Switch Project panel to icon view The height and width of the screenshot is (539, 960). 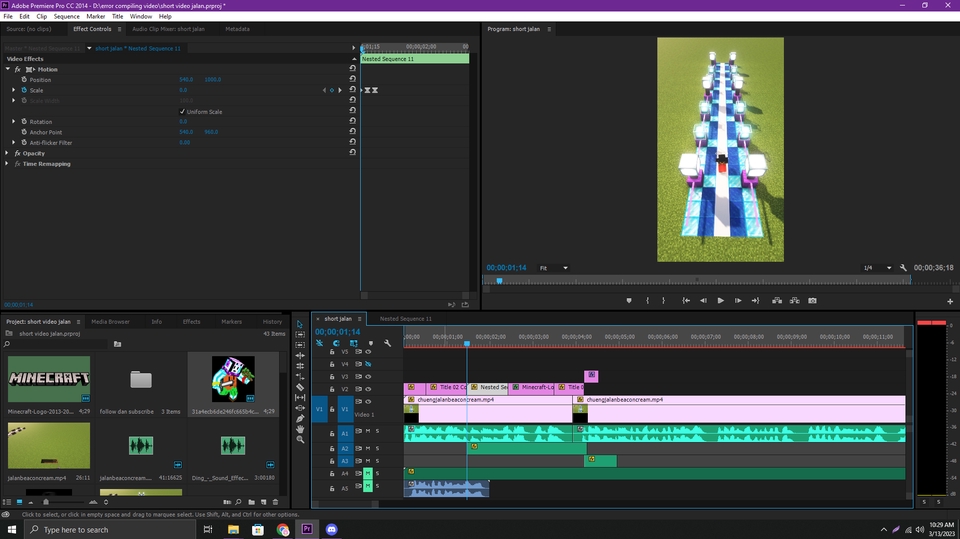(19, 502)
